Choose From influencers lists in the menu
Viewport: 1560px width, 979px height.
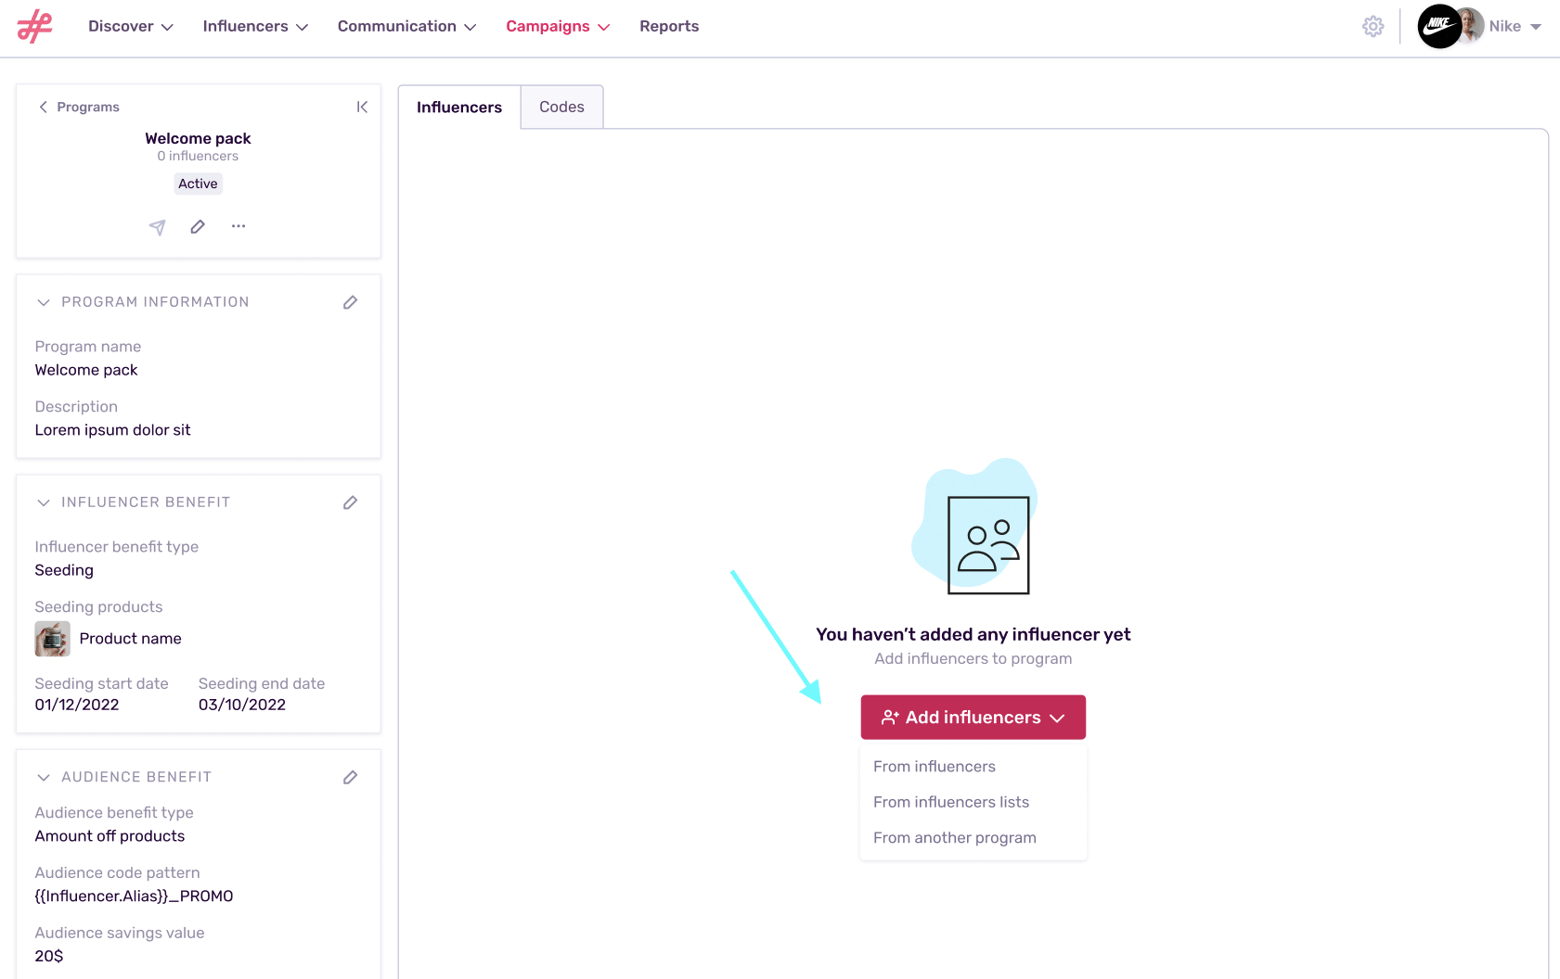pos(951,802)
